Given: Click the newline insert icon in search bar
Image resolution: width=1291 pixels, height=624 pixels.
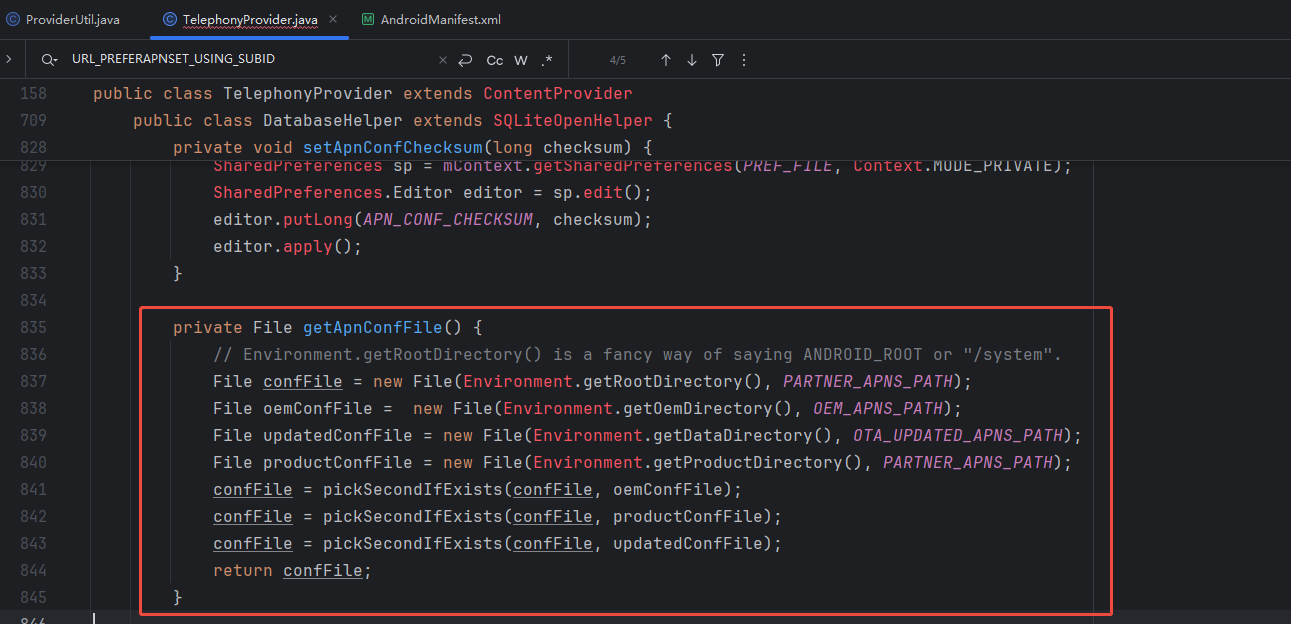Looking at the screenshot, I should (x=467, y=60).
